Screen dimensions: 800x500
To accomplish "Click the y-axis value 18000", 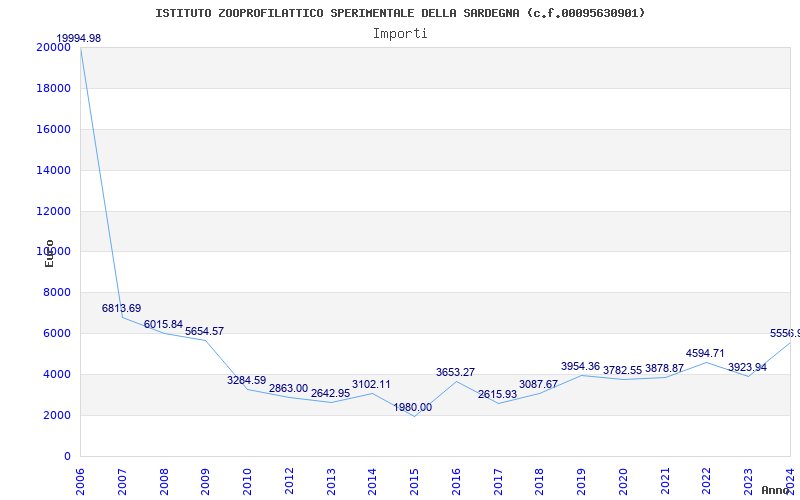I will pyautogui.click(x=53, y=88).
